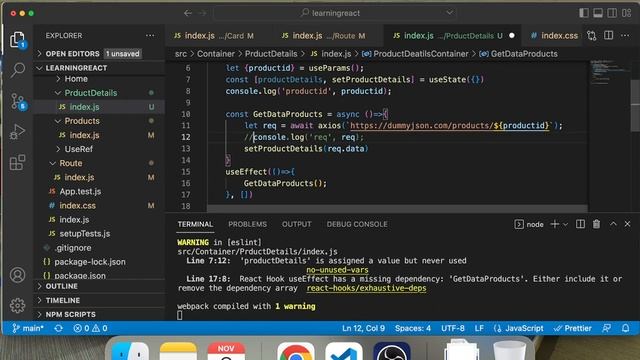Toggle the secondary side bar layout icon
This screenshot has height=360, width=640.
[612, 13]
